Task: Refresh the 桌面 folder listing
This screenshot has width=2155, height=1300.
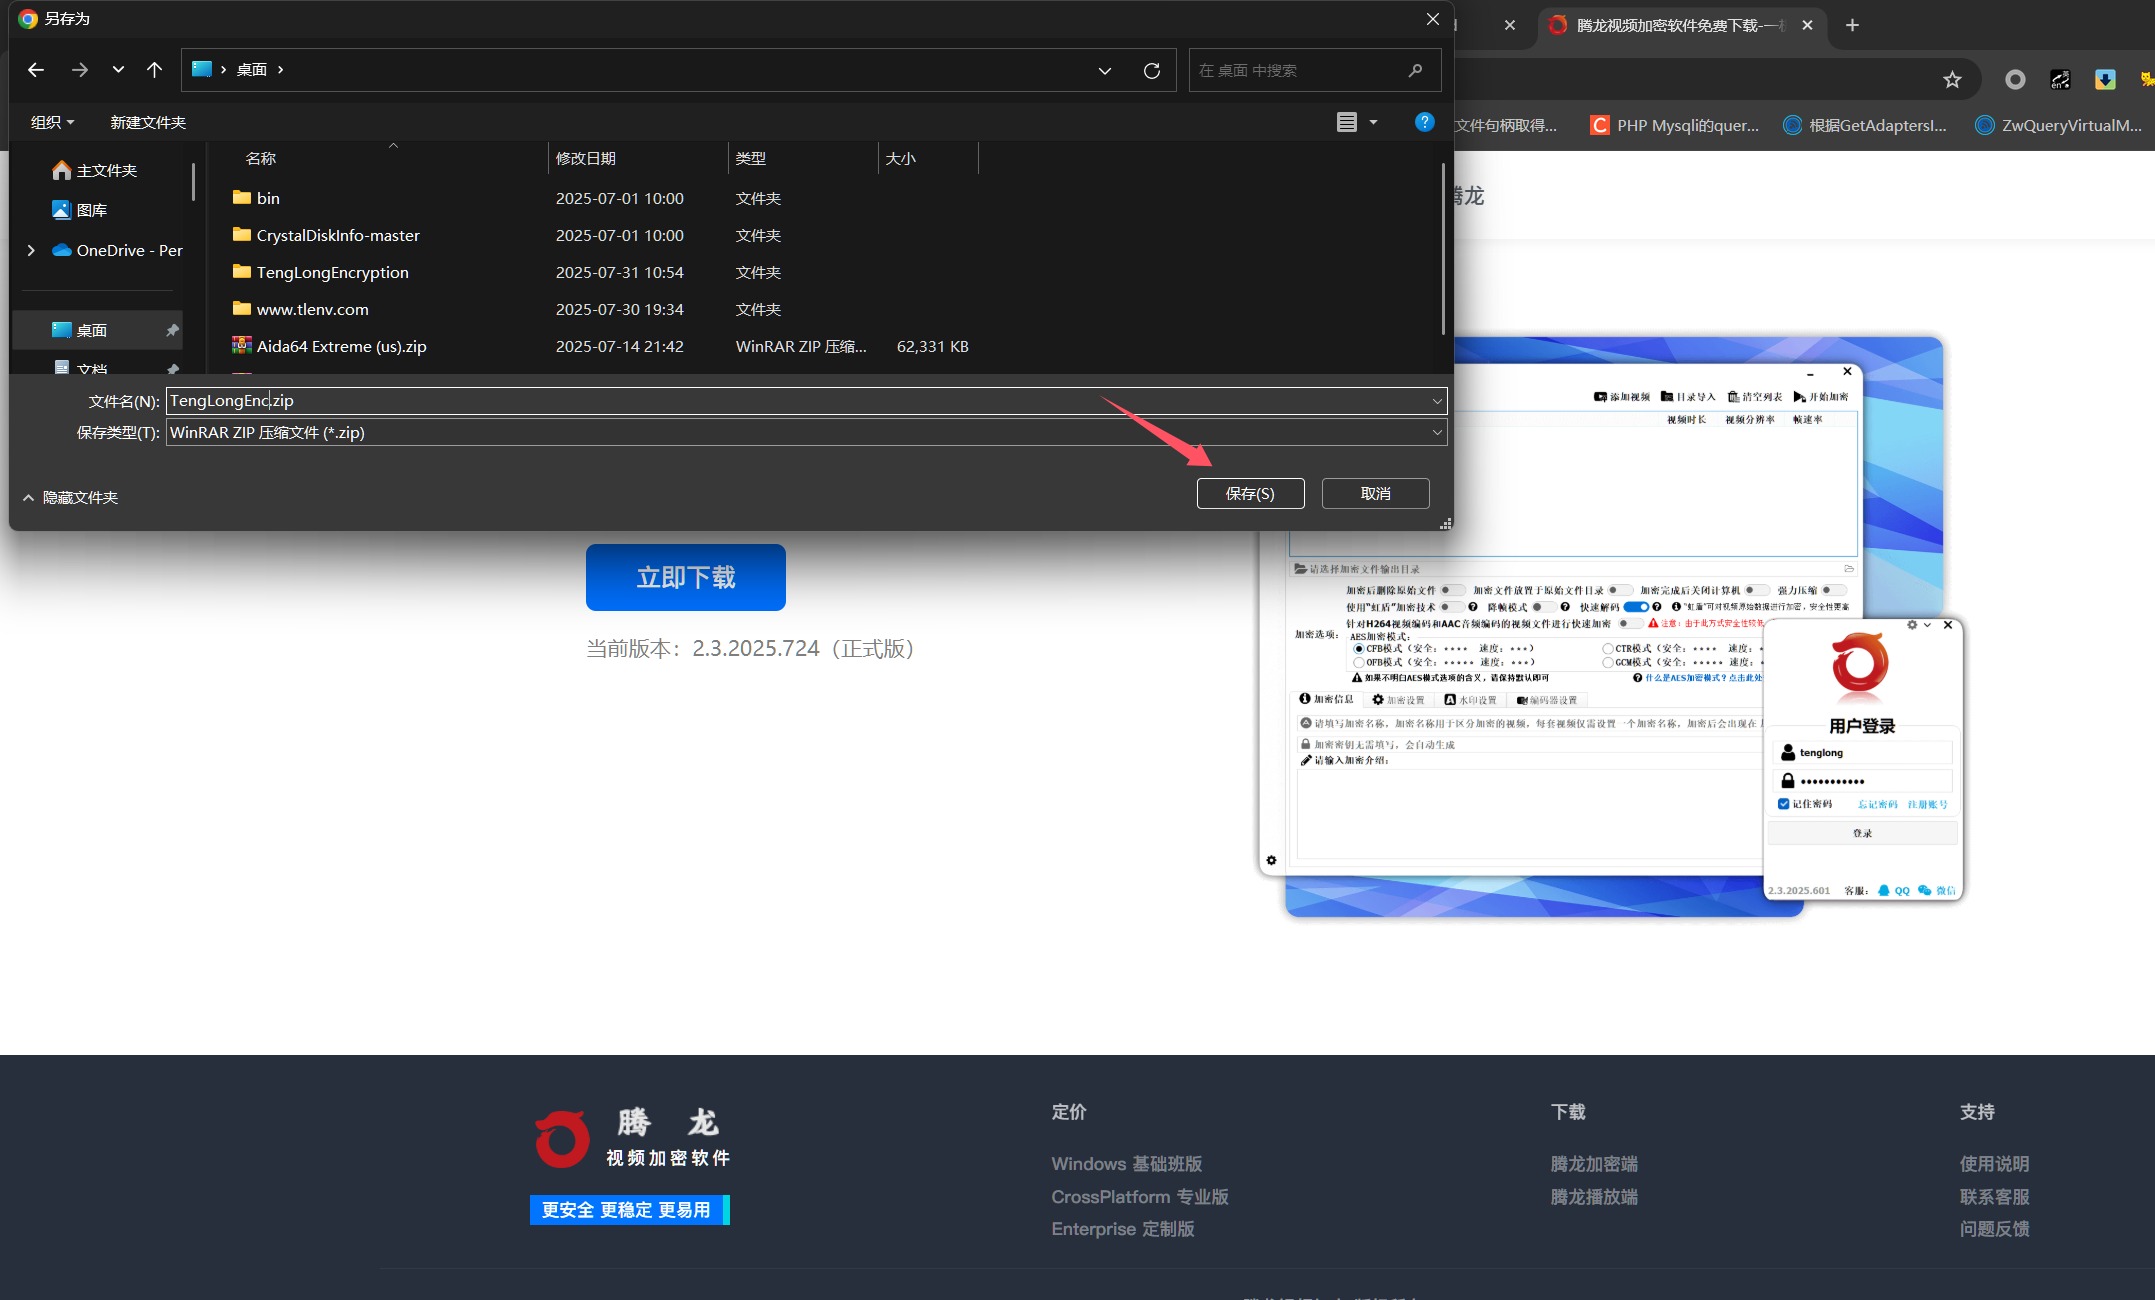Action: point(1152,70)
